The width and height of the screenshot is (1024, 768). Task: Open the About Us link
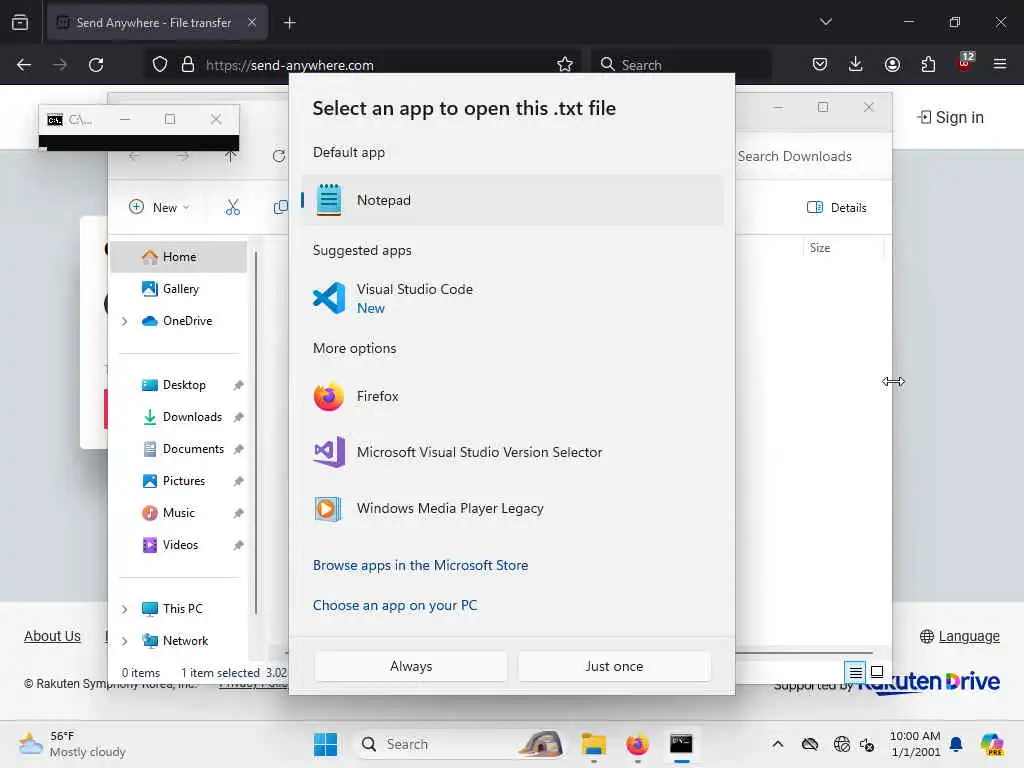click(52, 636)
